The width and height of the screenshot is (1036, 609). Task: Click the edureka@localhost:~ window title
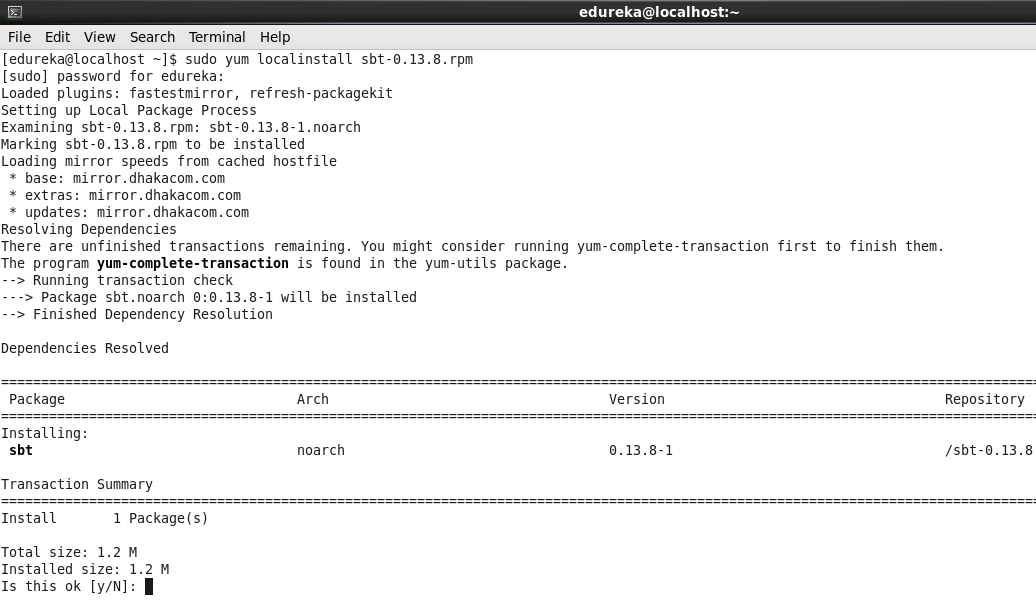tap(658, 12)
